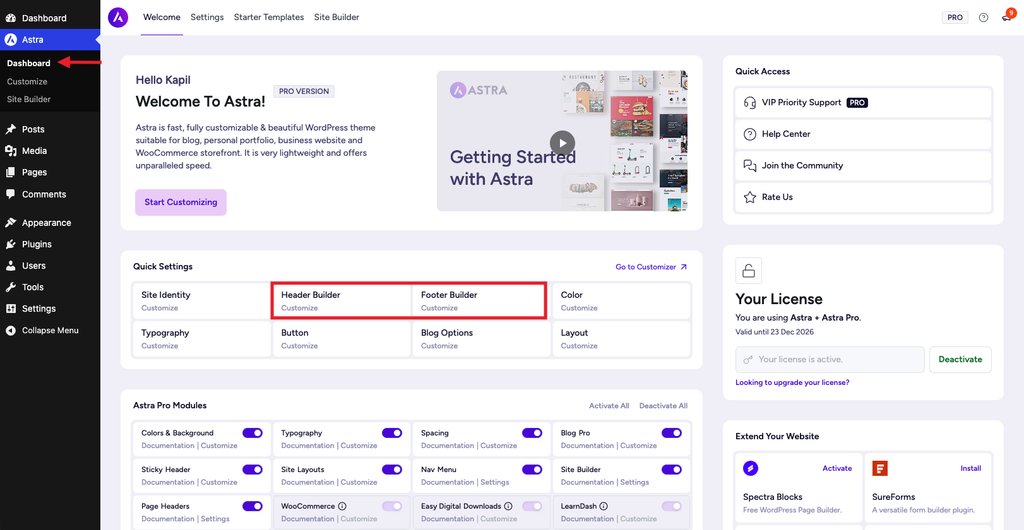The height and width of the screenshot is (530, 1024).
Task: Click the Astra logo in top bar
Action: coord(118,17)
